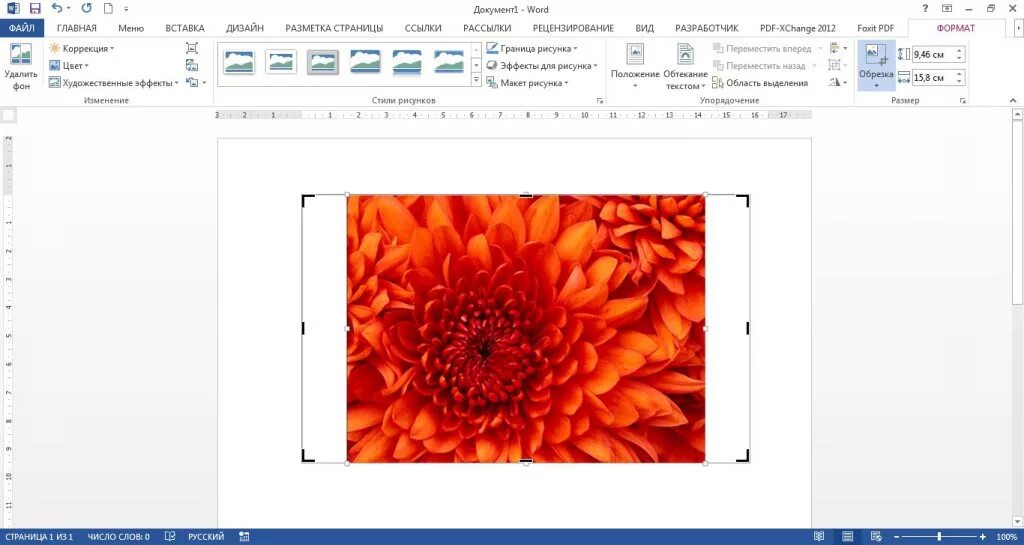Click ЧИСЛО СЛОВ: 0 in status bar
The width and height of the screenshot is (1024, 545).
tap(118, 537)
